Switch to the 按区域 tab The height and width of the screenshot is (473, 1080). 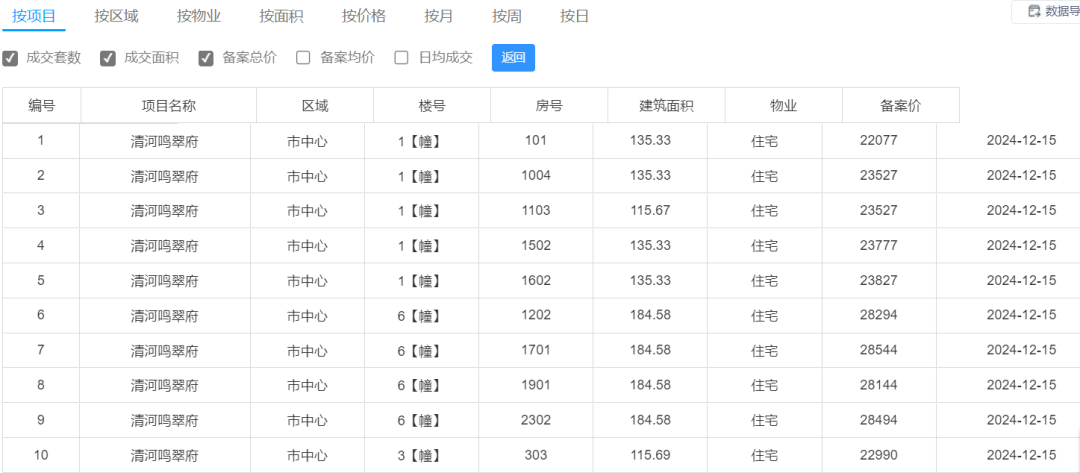[116, 17]
